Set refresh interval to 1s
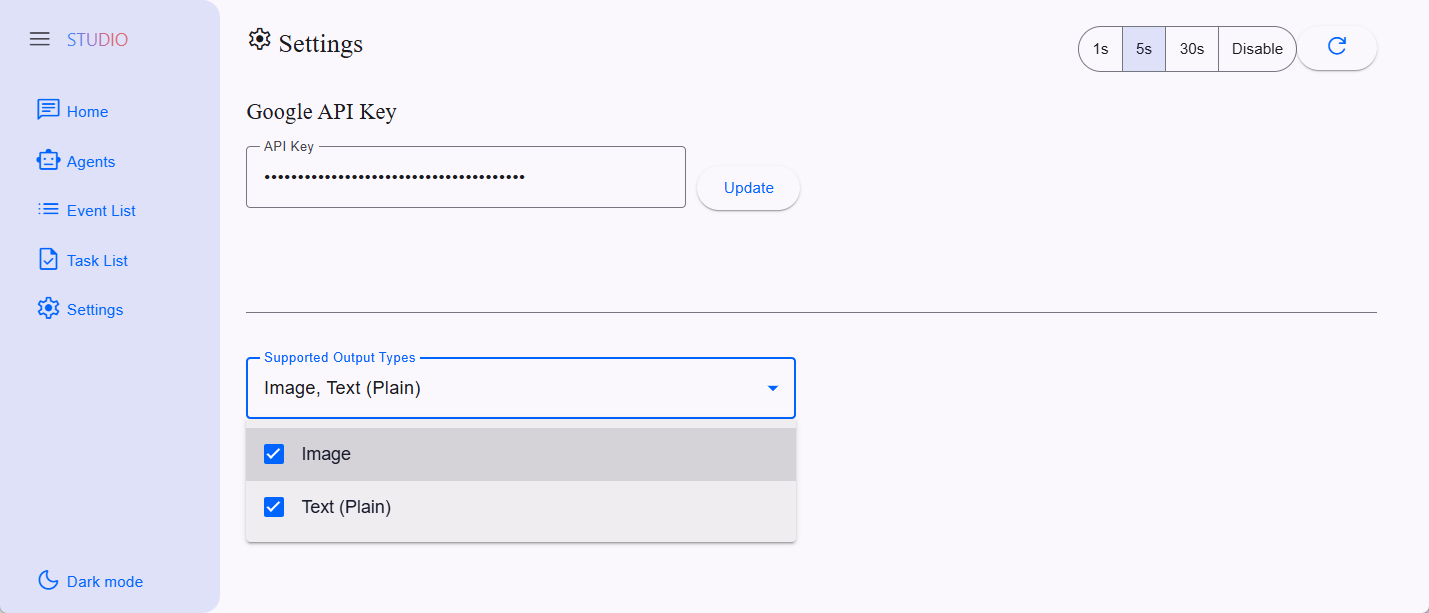 click(1100, 49)
